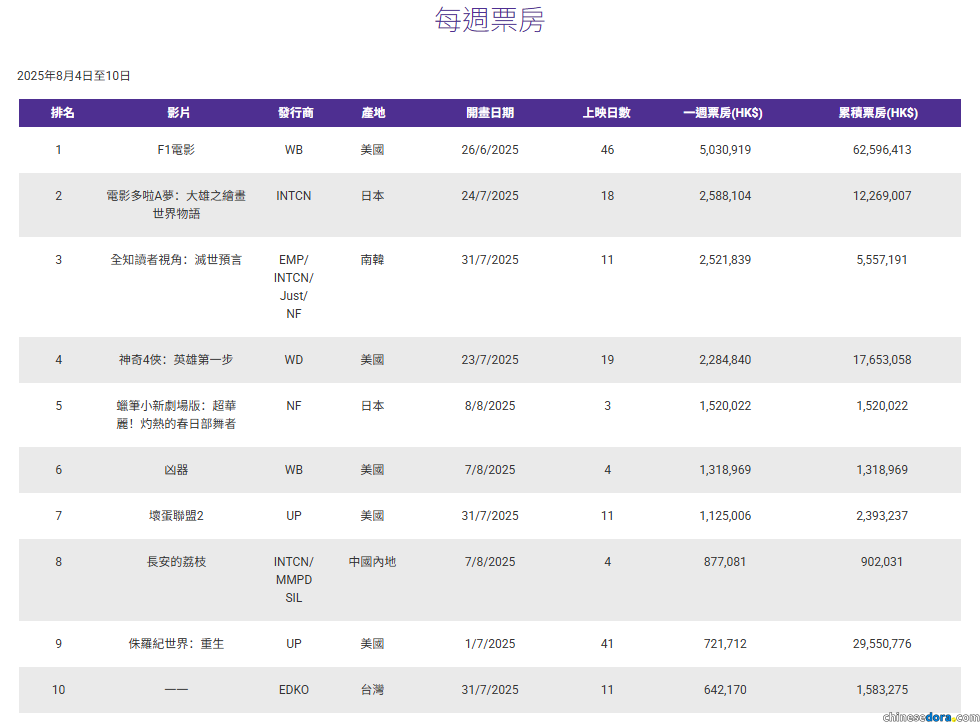Click the F1電影 film title
The width and height of the screenshot is (980, 724).
tap(176, 150)
